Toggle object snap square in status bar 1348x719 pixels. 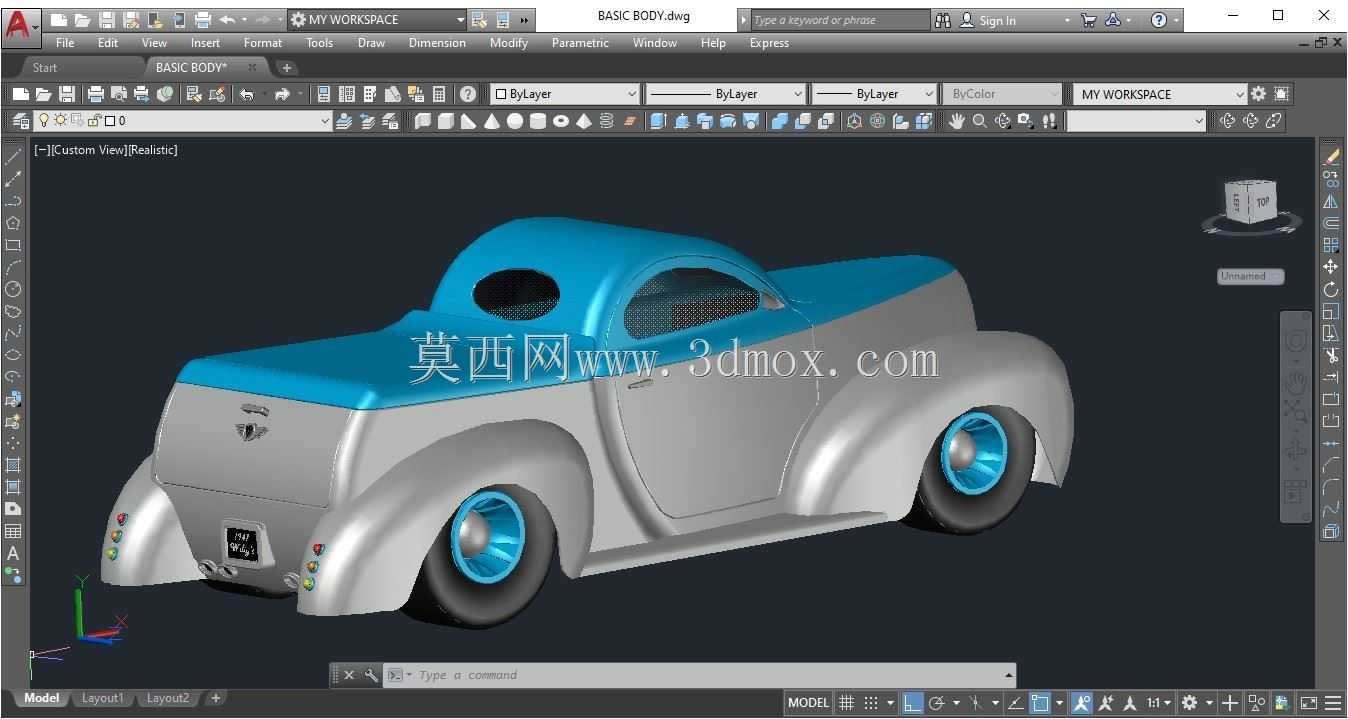coord(1040,703)
